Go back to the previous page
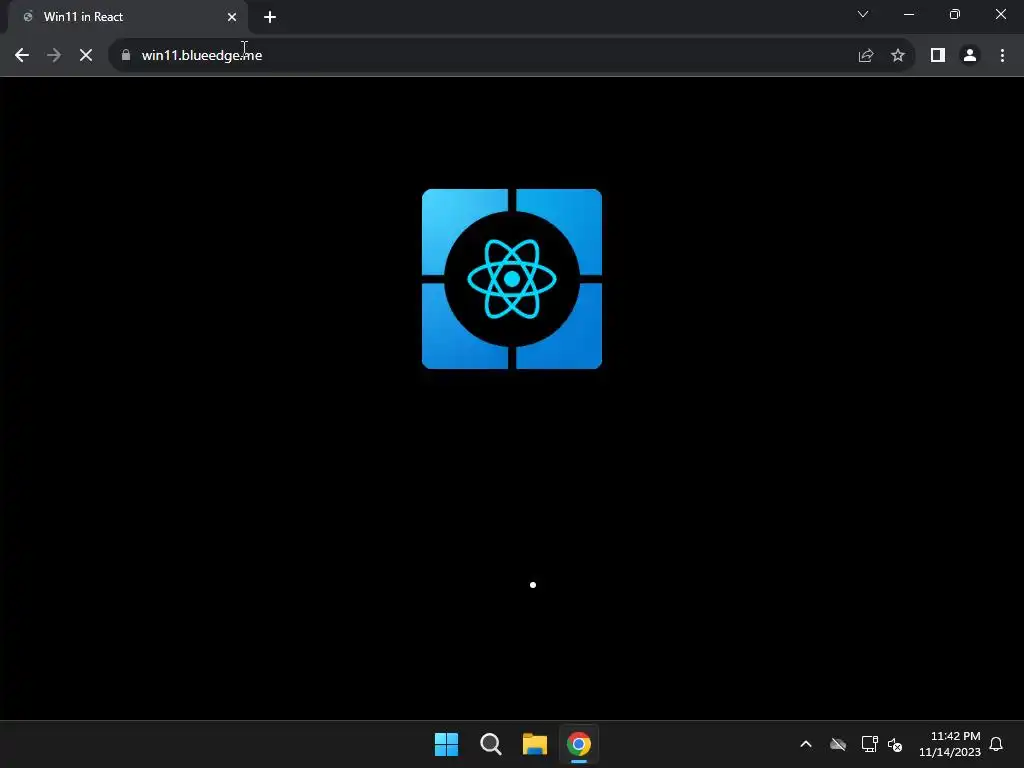The image size is (1024, 768). pos(22,56)
